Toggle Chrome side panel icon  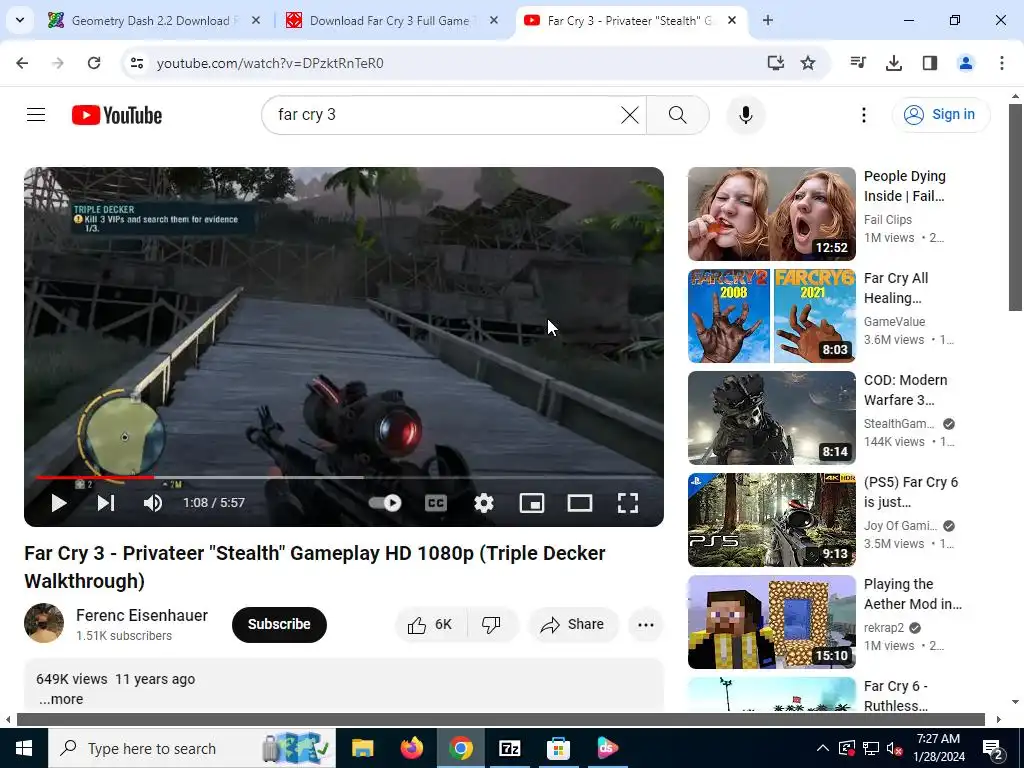tap(930, 63)
